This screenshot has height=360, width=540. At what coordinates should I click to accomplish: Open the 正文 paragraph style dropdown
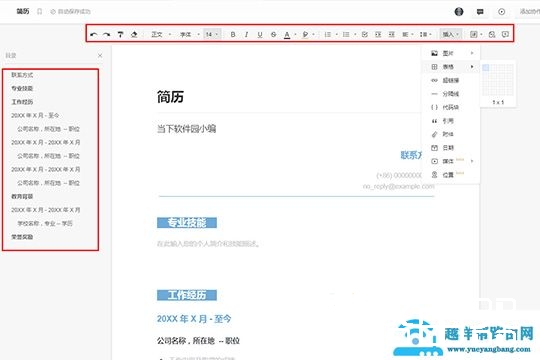(161, 34)
